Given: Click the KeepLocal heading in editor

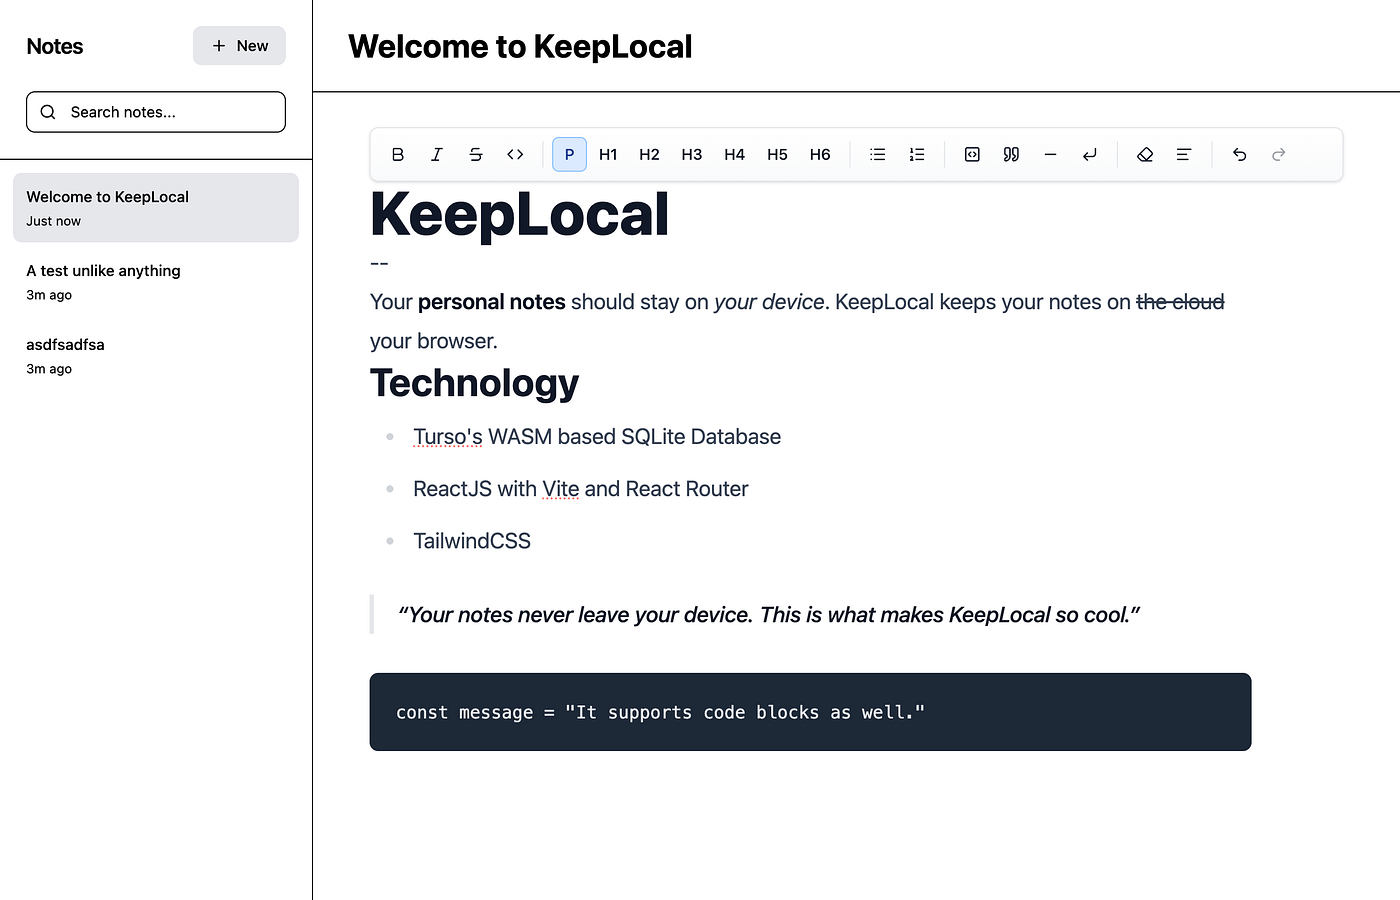Looking at the screenshot, I should click(x=519, y=214).
